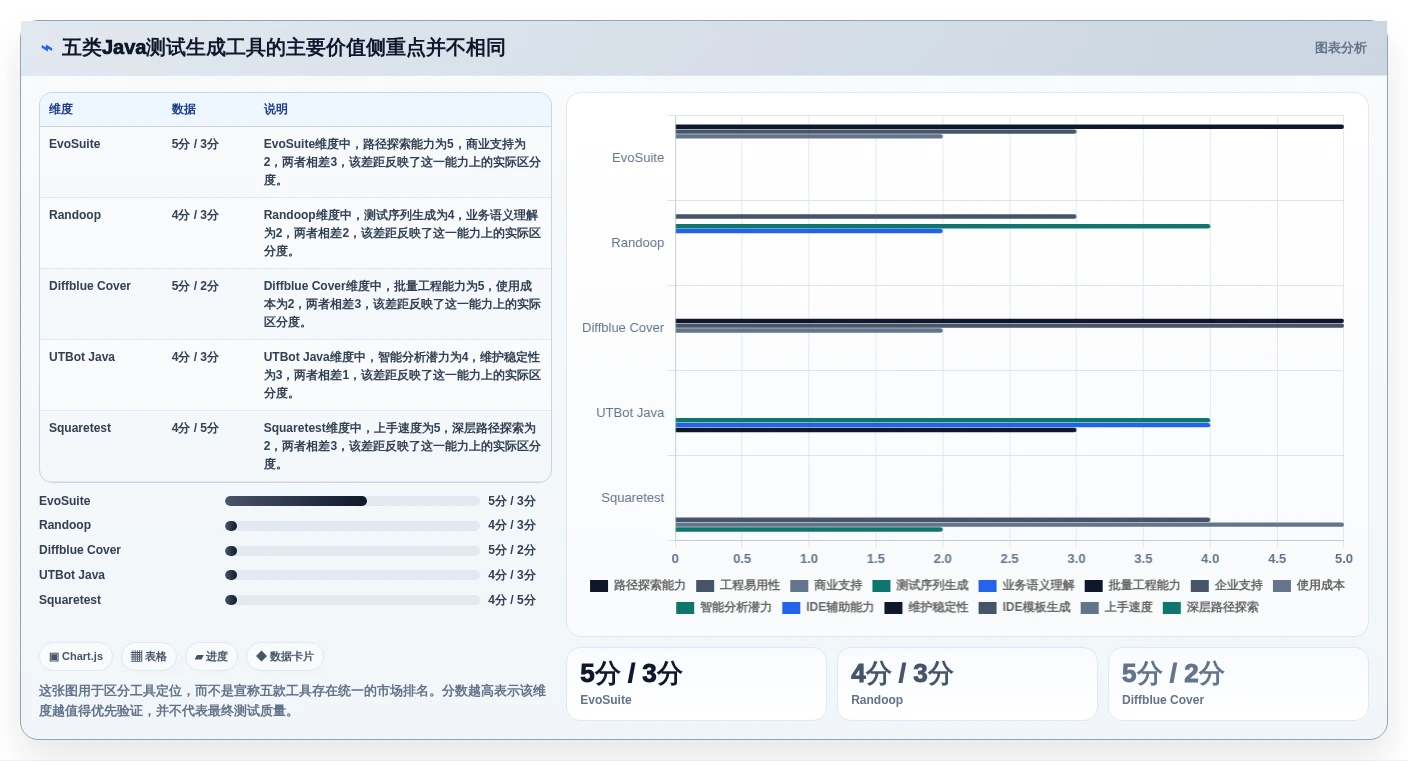The height and width of the screenshot is (761, 1408).
Task: Select the 数据卡片 chip
Action: point(285,657)
